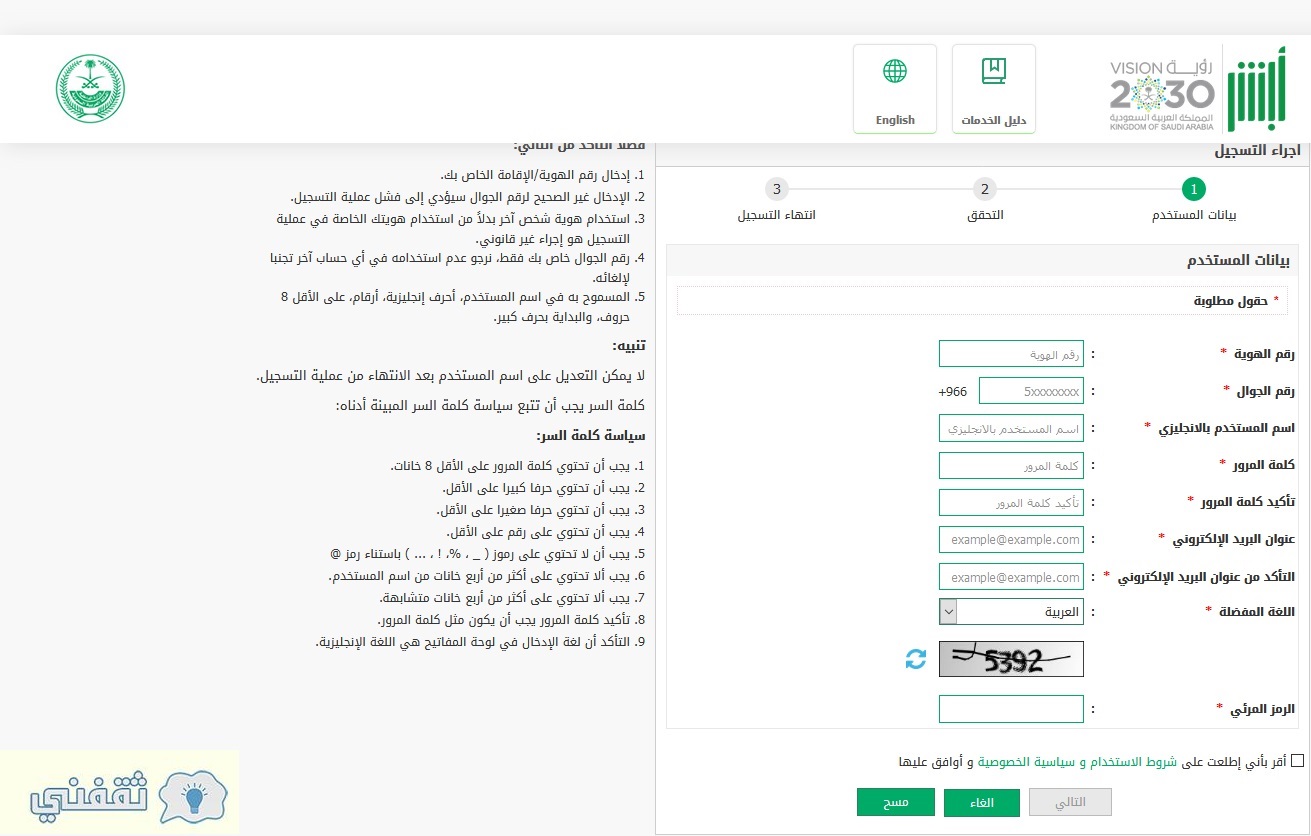Select step 3 registration completion
1311x836 pixels.
click(776, 190)
